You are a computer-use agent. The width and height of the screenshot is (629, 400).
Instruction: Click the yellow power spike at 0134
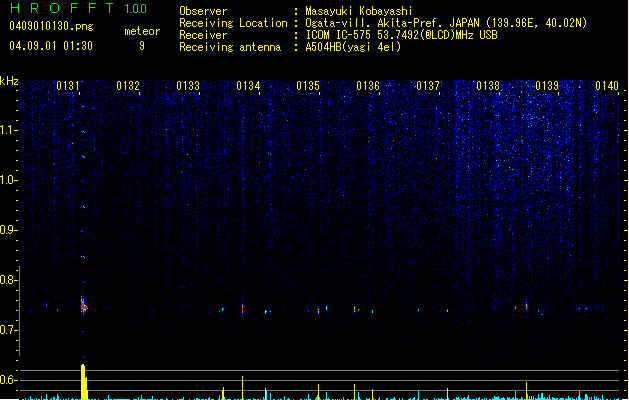click(x=242, y=388)
